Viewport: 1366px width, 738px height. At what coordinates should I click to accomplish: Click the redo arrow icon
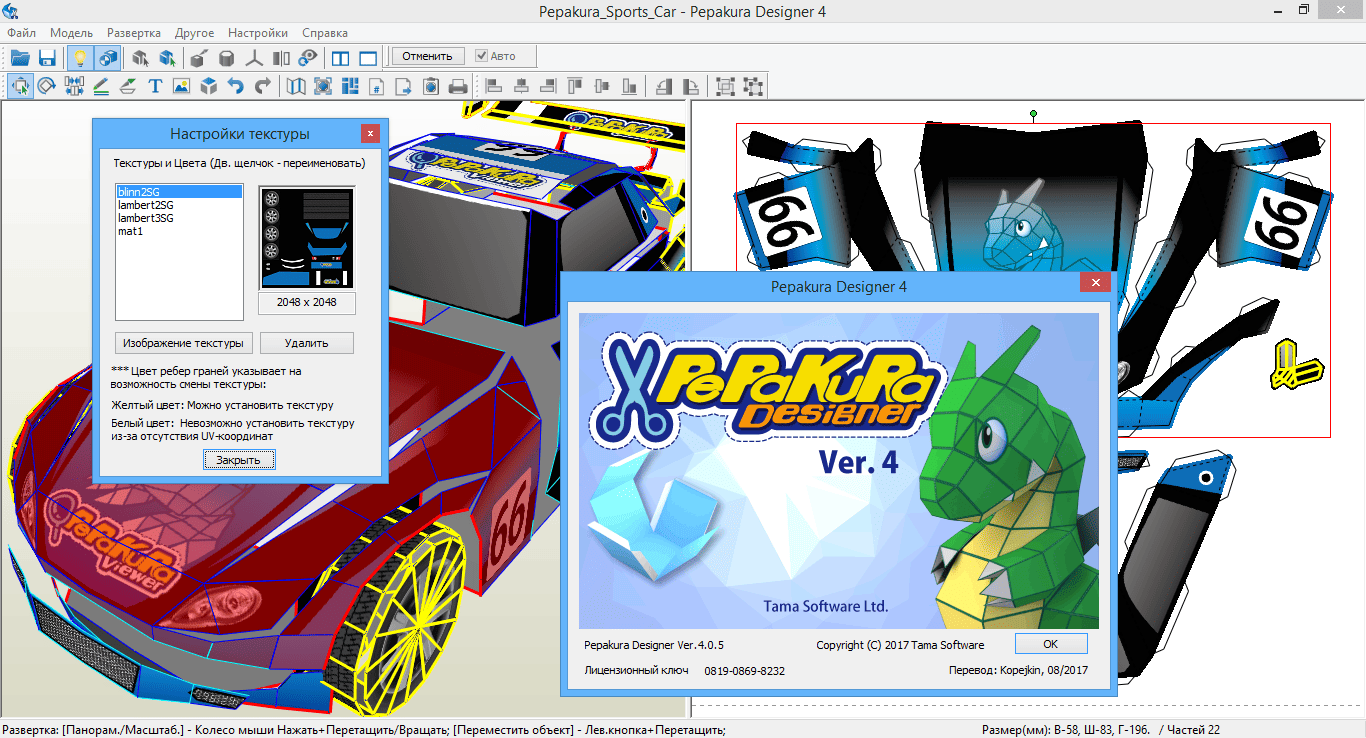tap(262, 86)
